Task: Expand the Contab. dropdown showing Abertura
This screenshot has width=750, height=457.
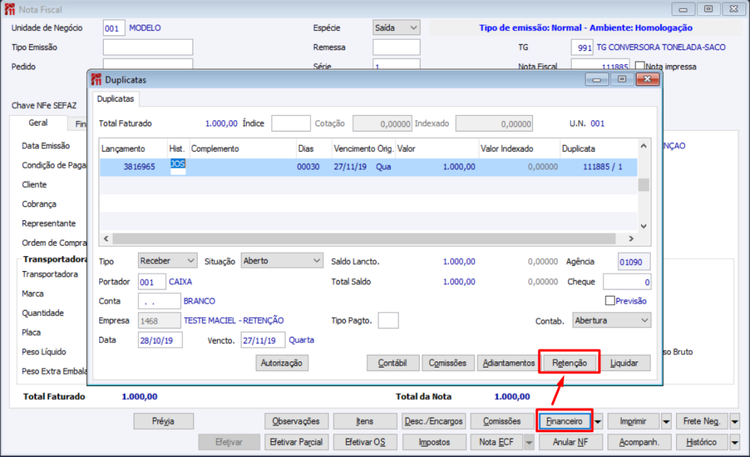Action: click(x=611, y=320)
